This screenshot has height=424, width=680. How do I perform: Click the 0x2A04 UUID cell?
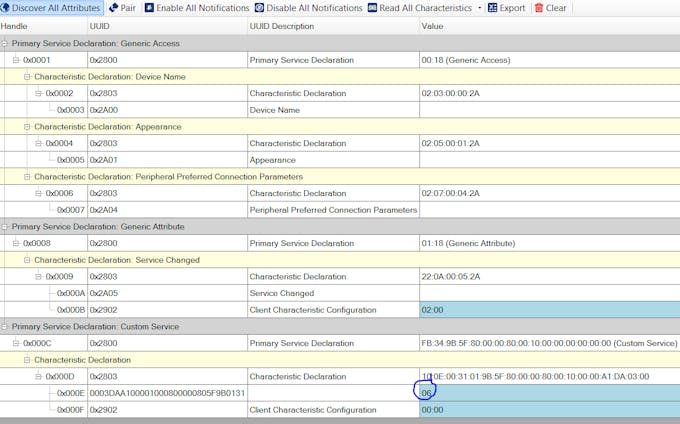click(x=167, y=210)
